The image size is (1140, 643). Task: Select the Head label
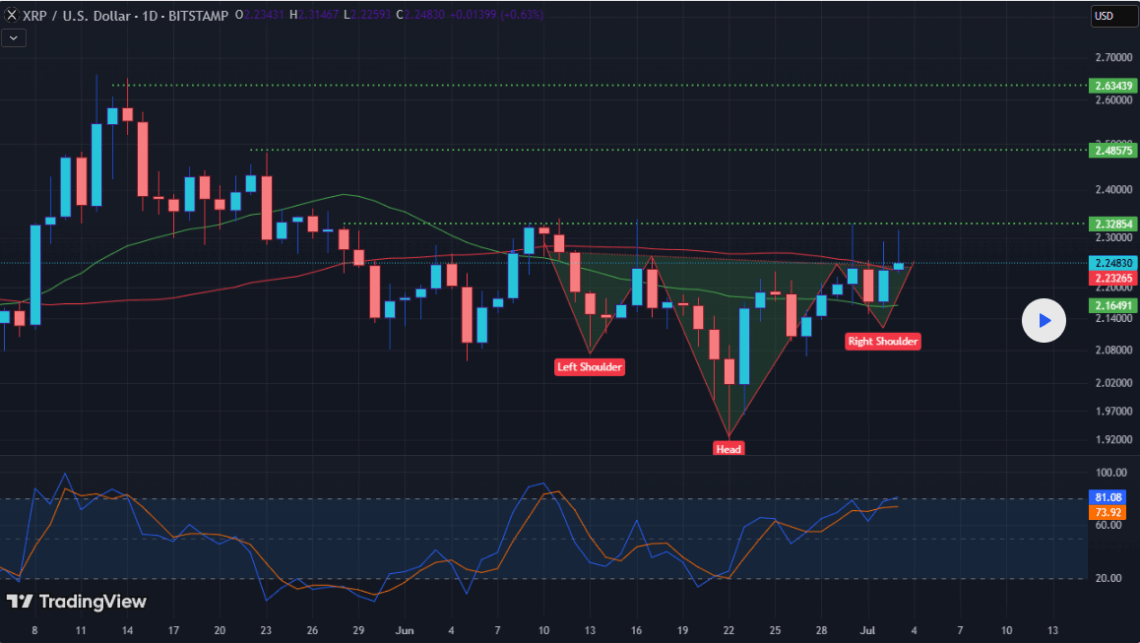click(728, 449)
